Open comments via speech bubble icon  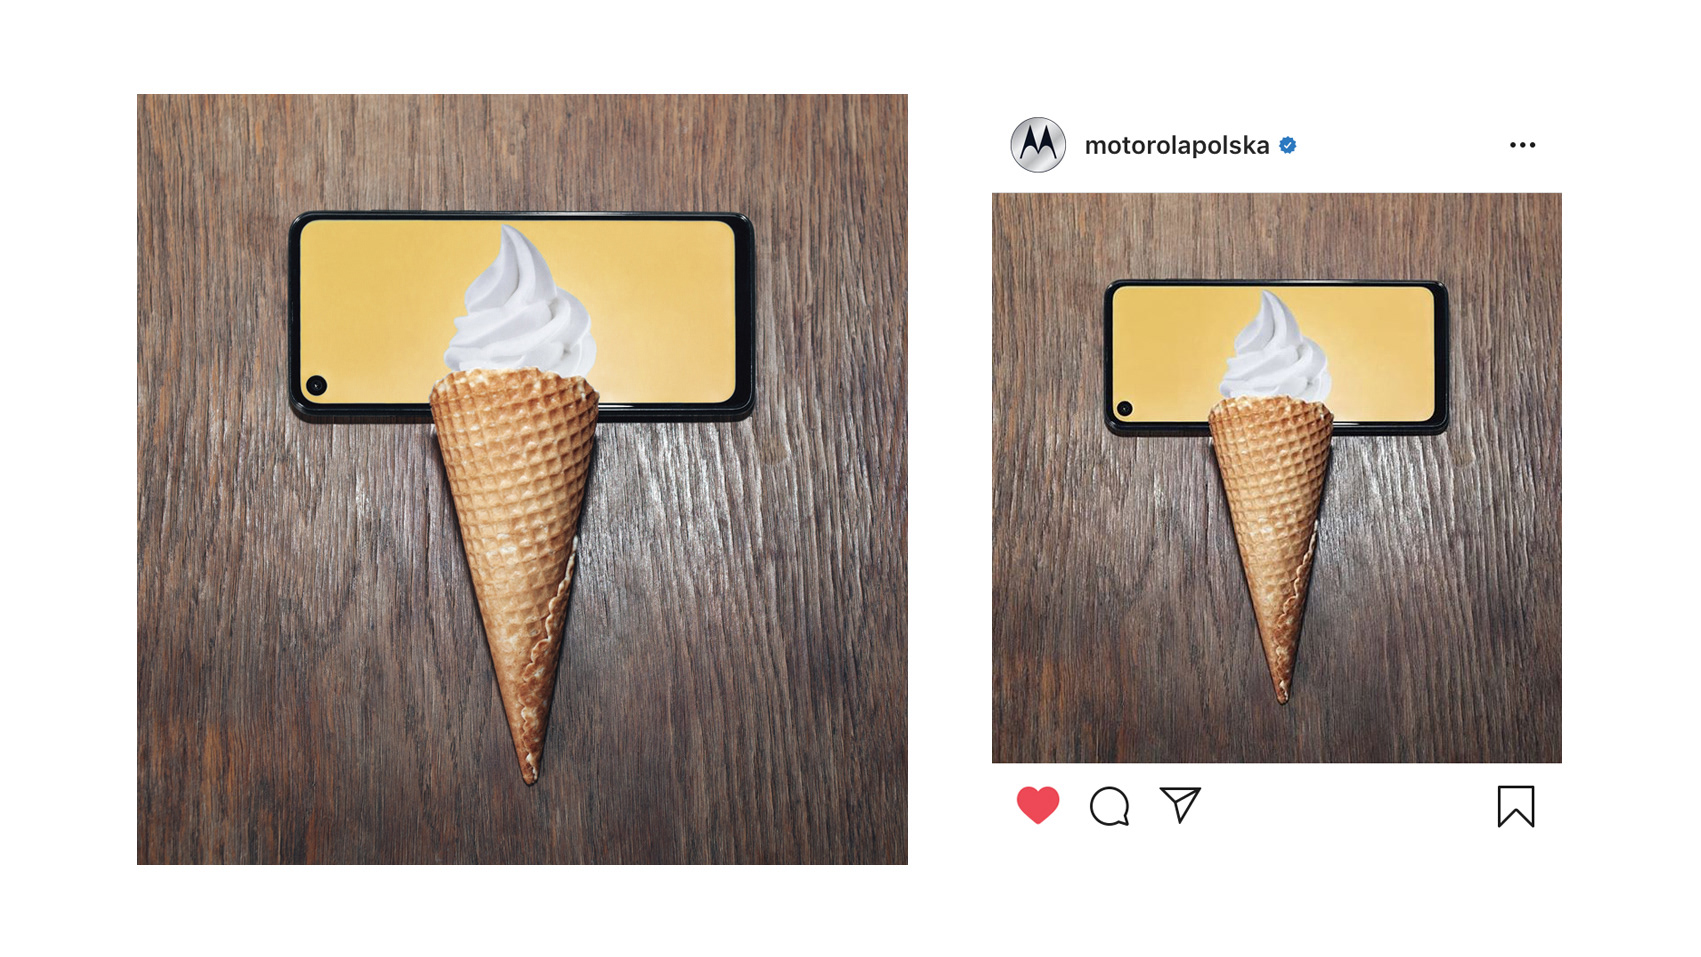[1109, 806]
